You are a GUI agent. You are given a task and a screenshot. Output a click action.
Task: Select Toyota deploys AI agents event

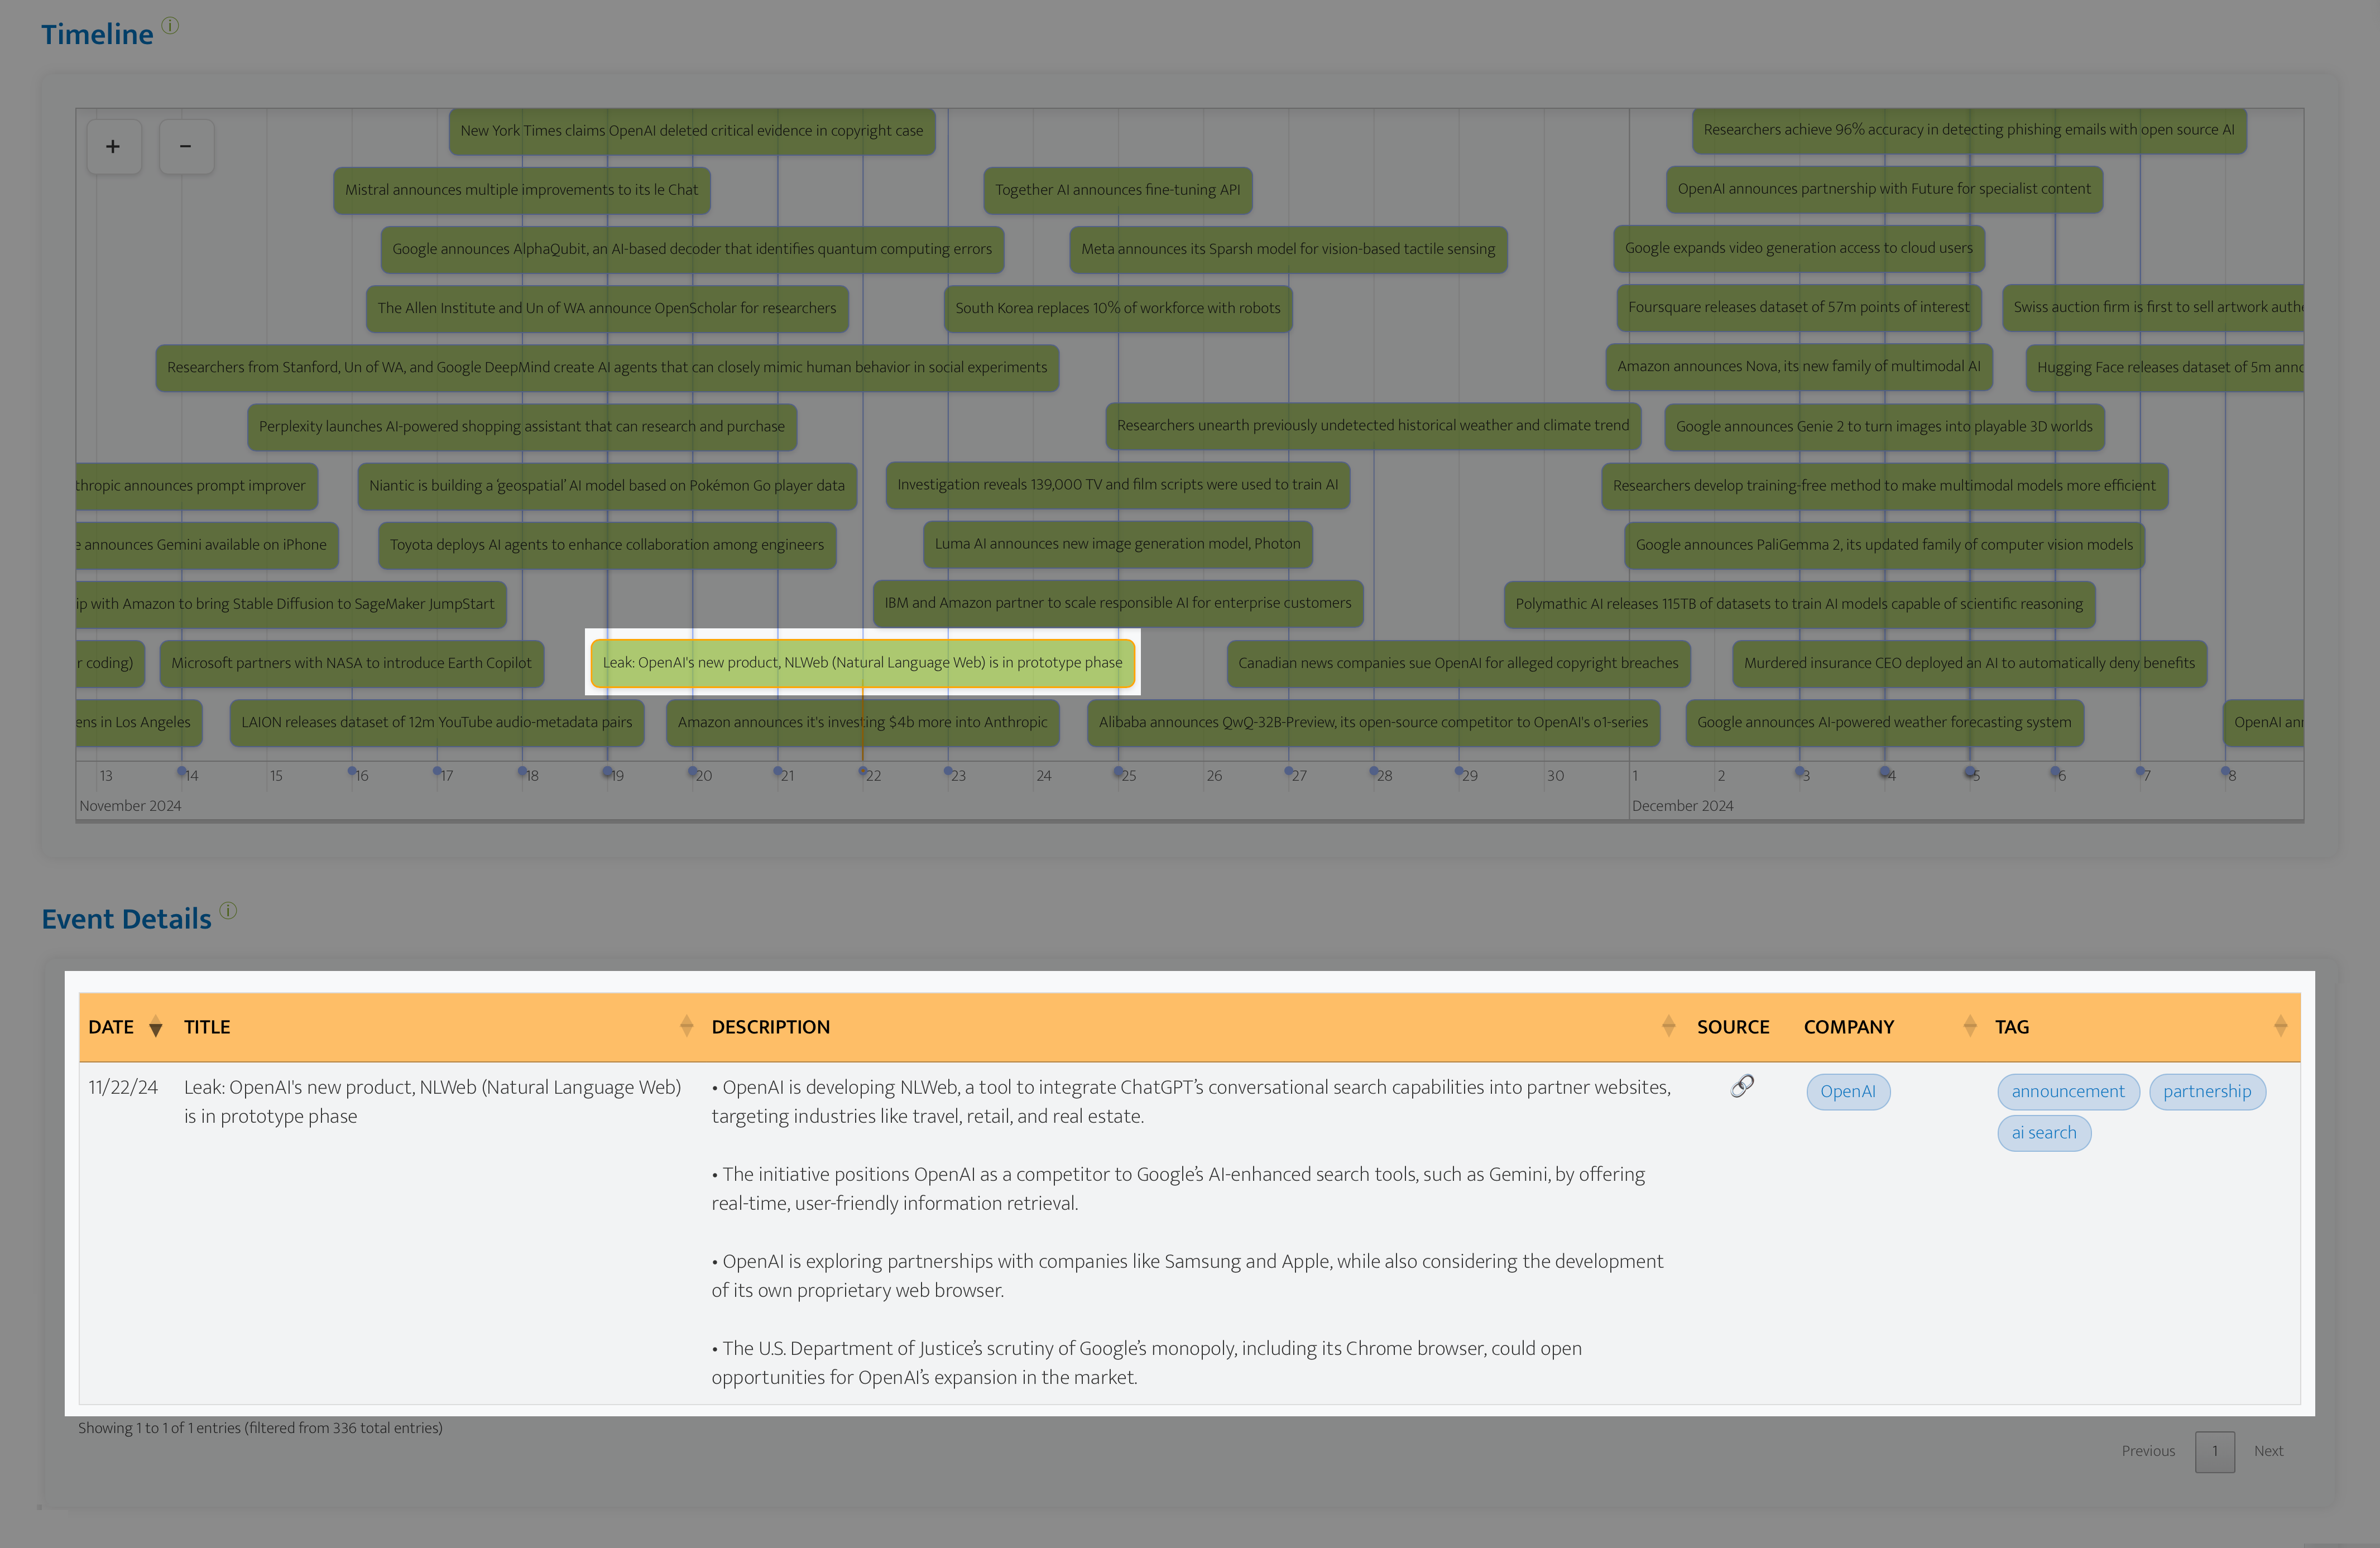click(607, 545)
